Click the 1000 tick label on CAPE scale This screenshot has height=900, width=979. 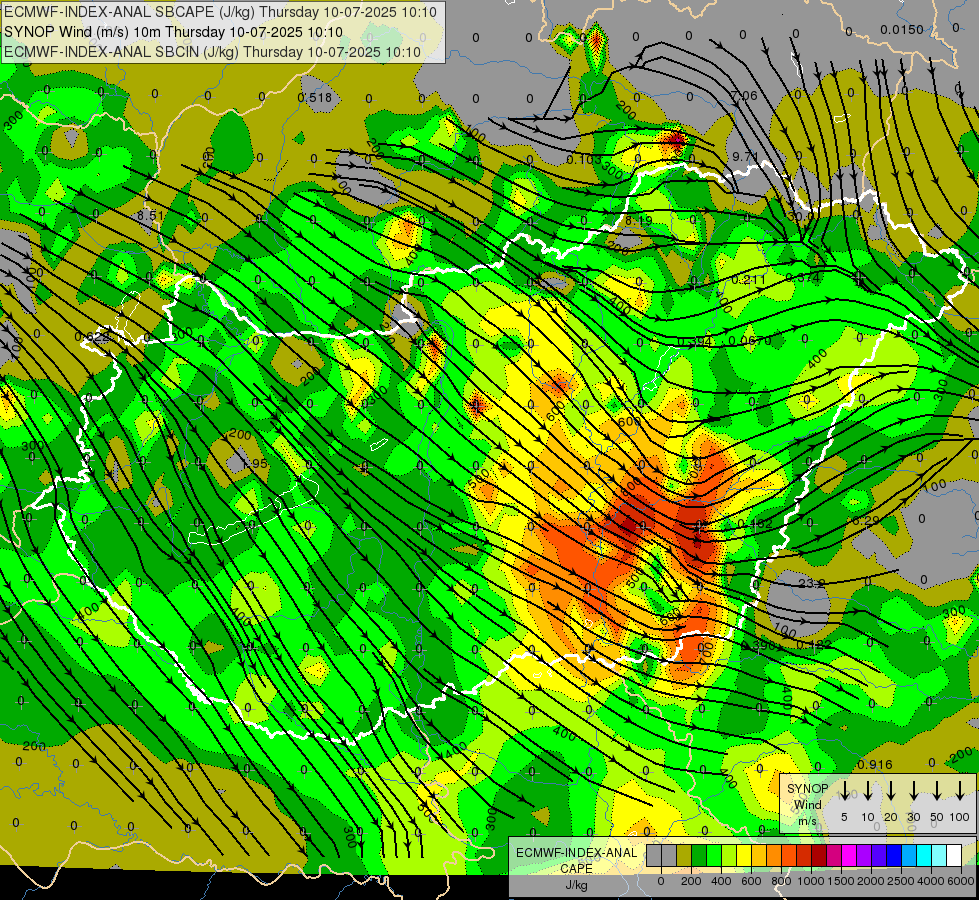point(811,881)
